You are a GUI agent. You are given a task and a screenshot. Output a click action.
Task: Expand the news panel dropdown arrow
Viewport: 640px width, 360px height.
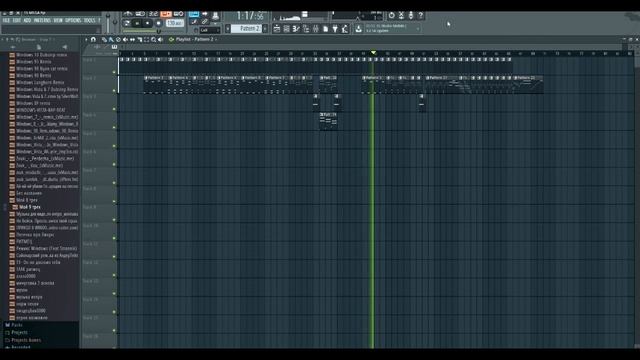tap(418, 29)
